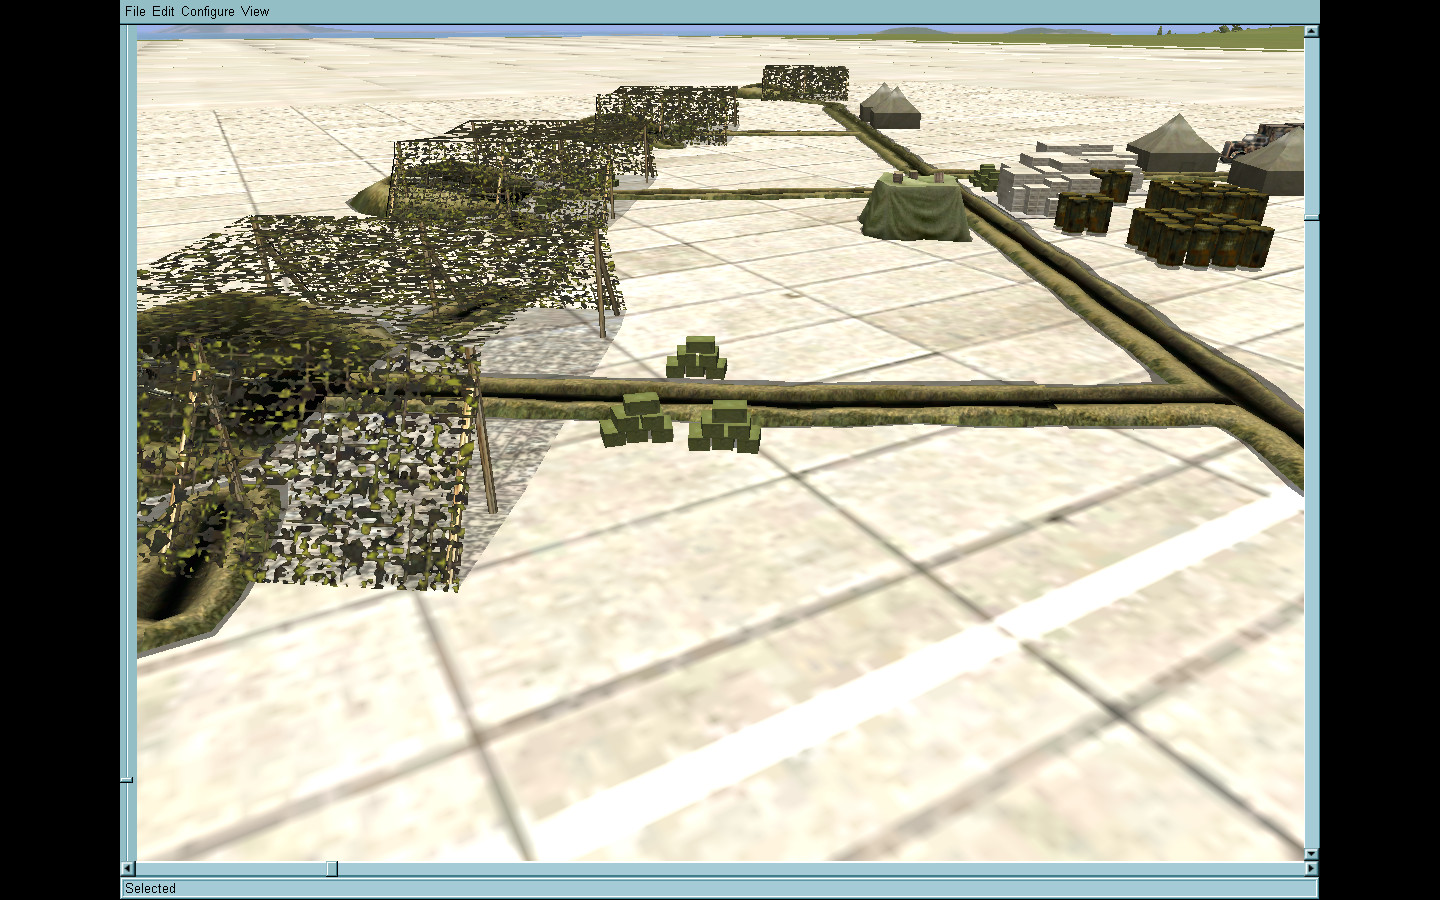The image size is (1440, 900).
Task: Click the vertical scrollbar down arrow
Action: [x=1311, y=854]
